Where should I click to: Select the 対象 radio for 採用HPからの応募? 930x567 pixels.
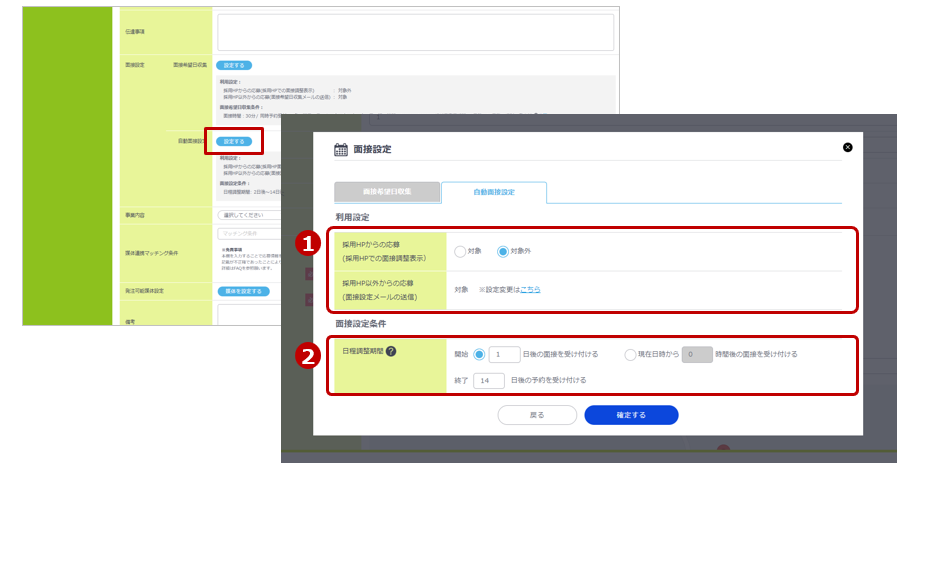(x=460, y=251)
